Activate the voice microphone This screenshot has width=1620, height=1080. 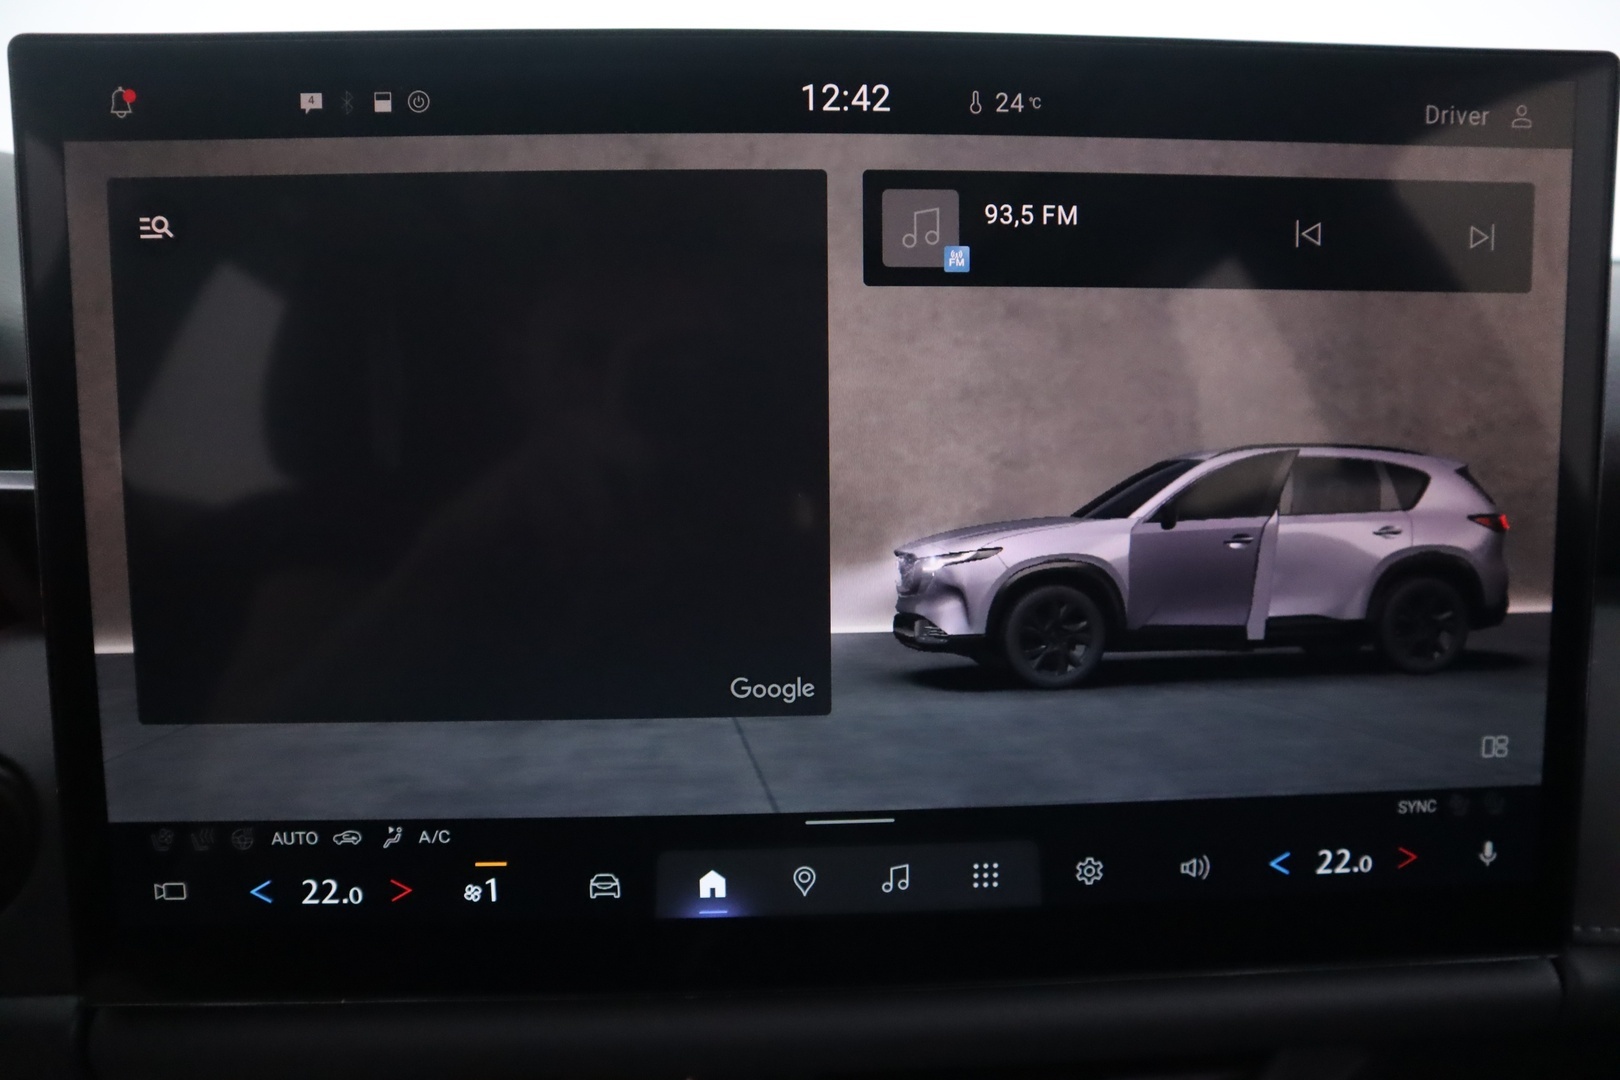(1487, 854)
